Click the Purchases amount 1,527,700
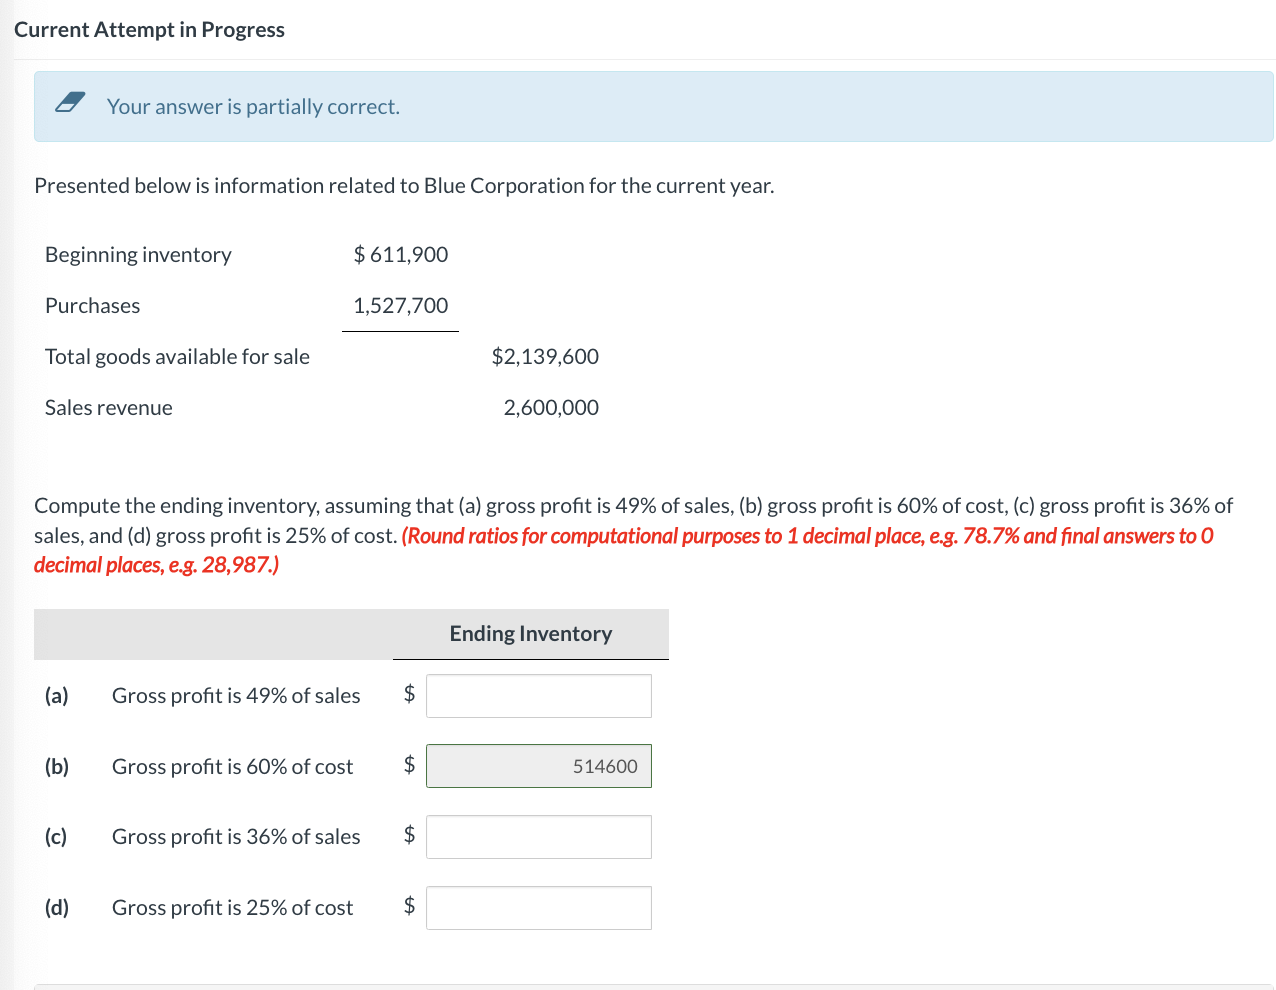The height and width of the screenshot is (990, 1276). 401,306
